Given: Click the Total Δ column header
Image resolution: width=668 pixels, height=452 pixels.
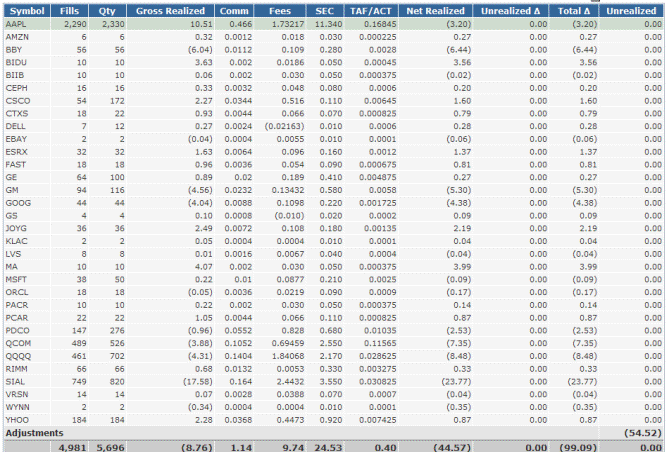Looking at the screenshot, I should [574, 11].
